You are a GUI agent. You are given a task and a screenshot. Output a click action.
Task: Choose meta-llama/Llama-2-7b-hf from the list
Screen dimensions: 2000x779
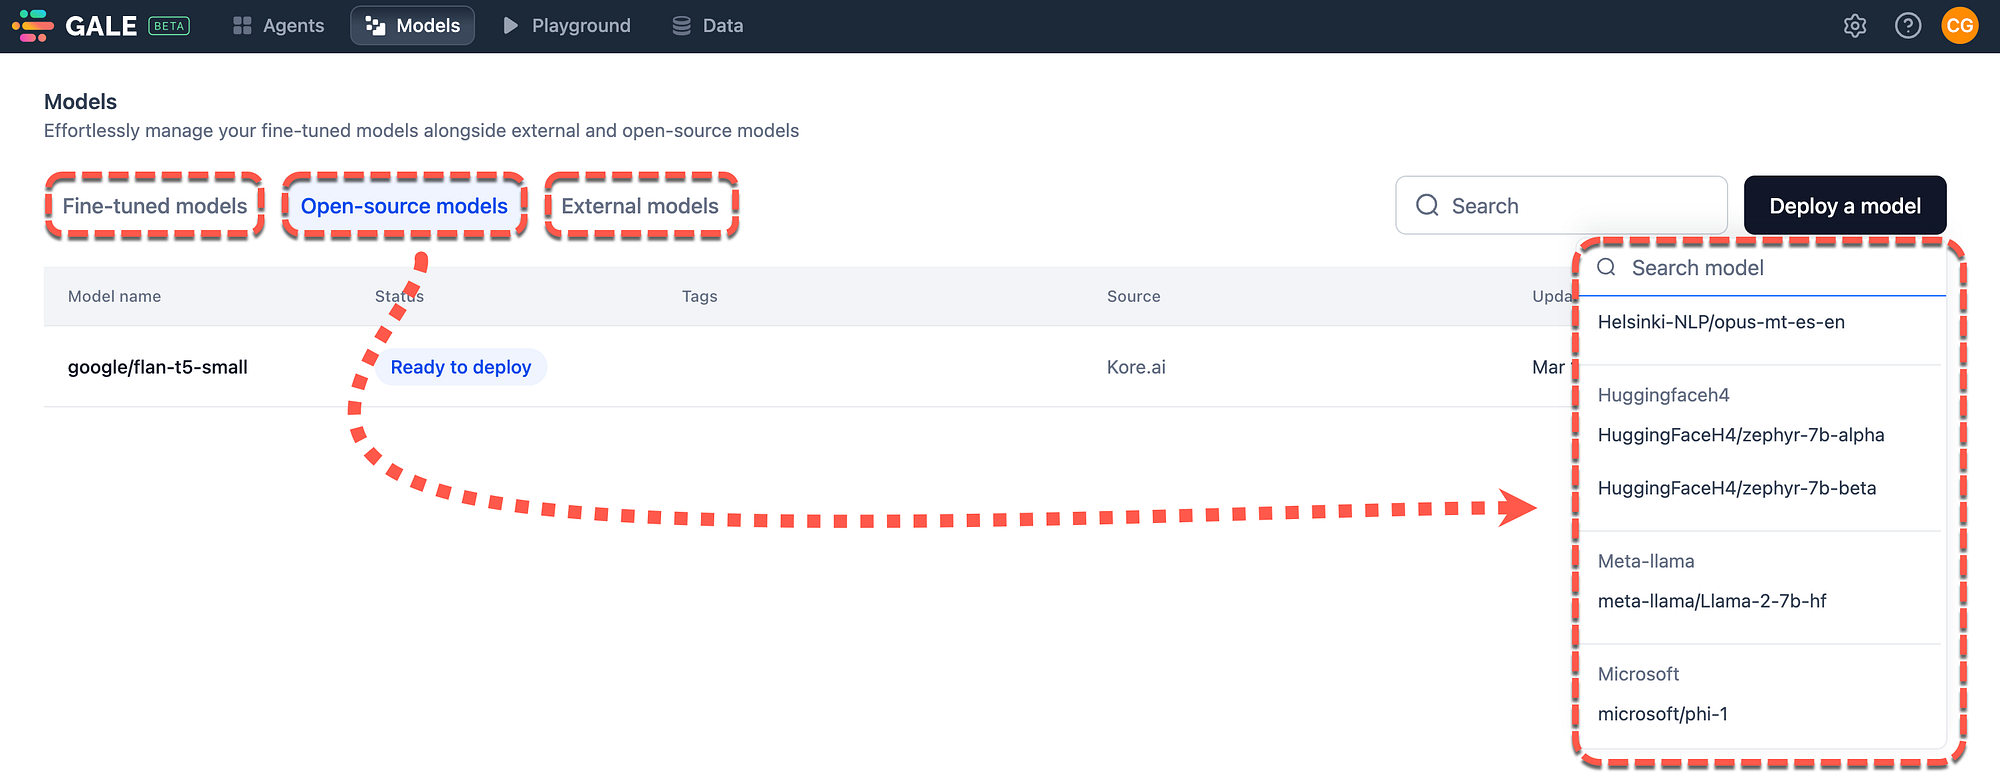1712,601
